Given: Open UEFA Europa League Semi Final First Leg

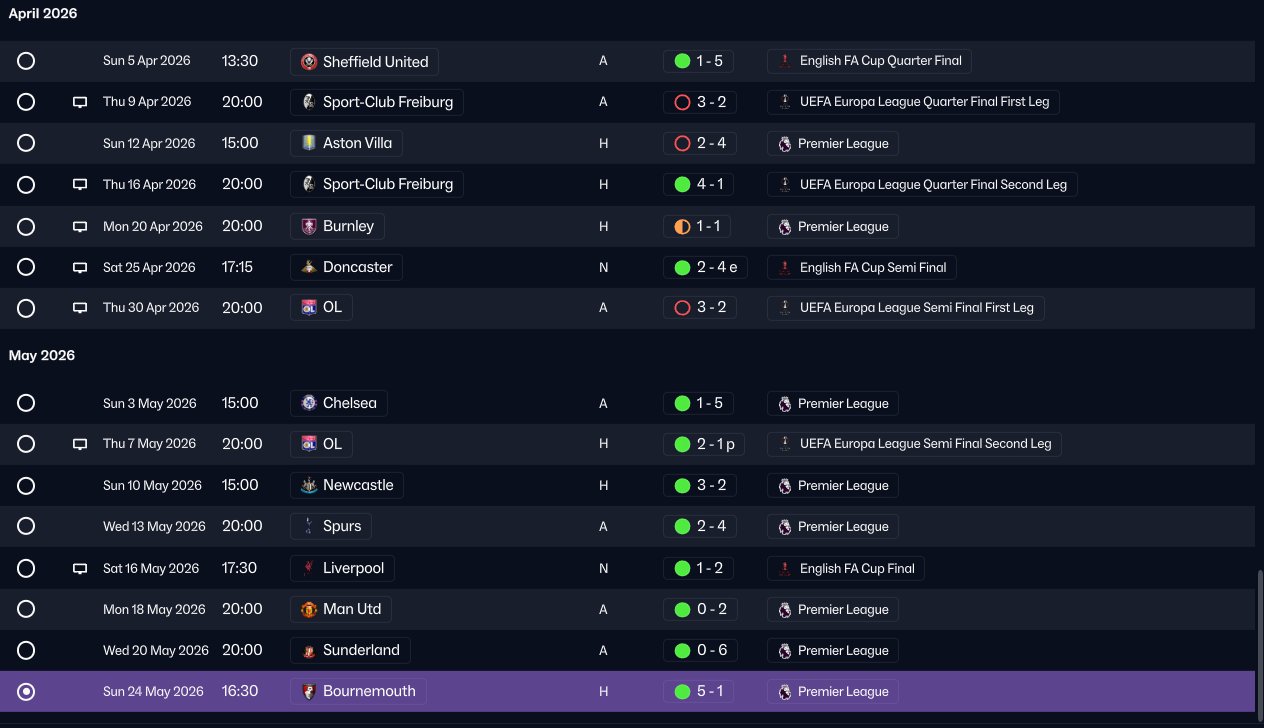Looking at the screenshot, I should tap(906, 308).
